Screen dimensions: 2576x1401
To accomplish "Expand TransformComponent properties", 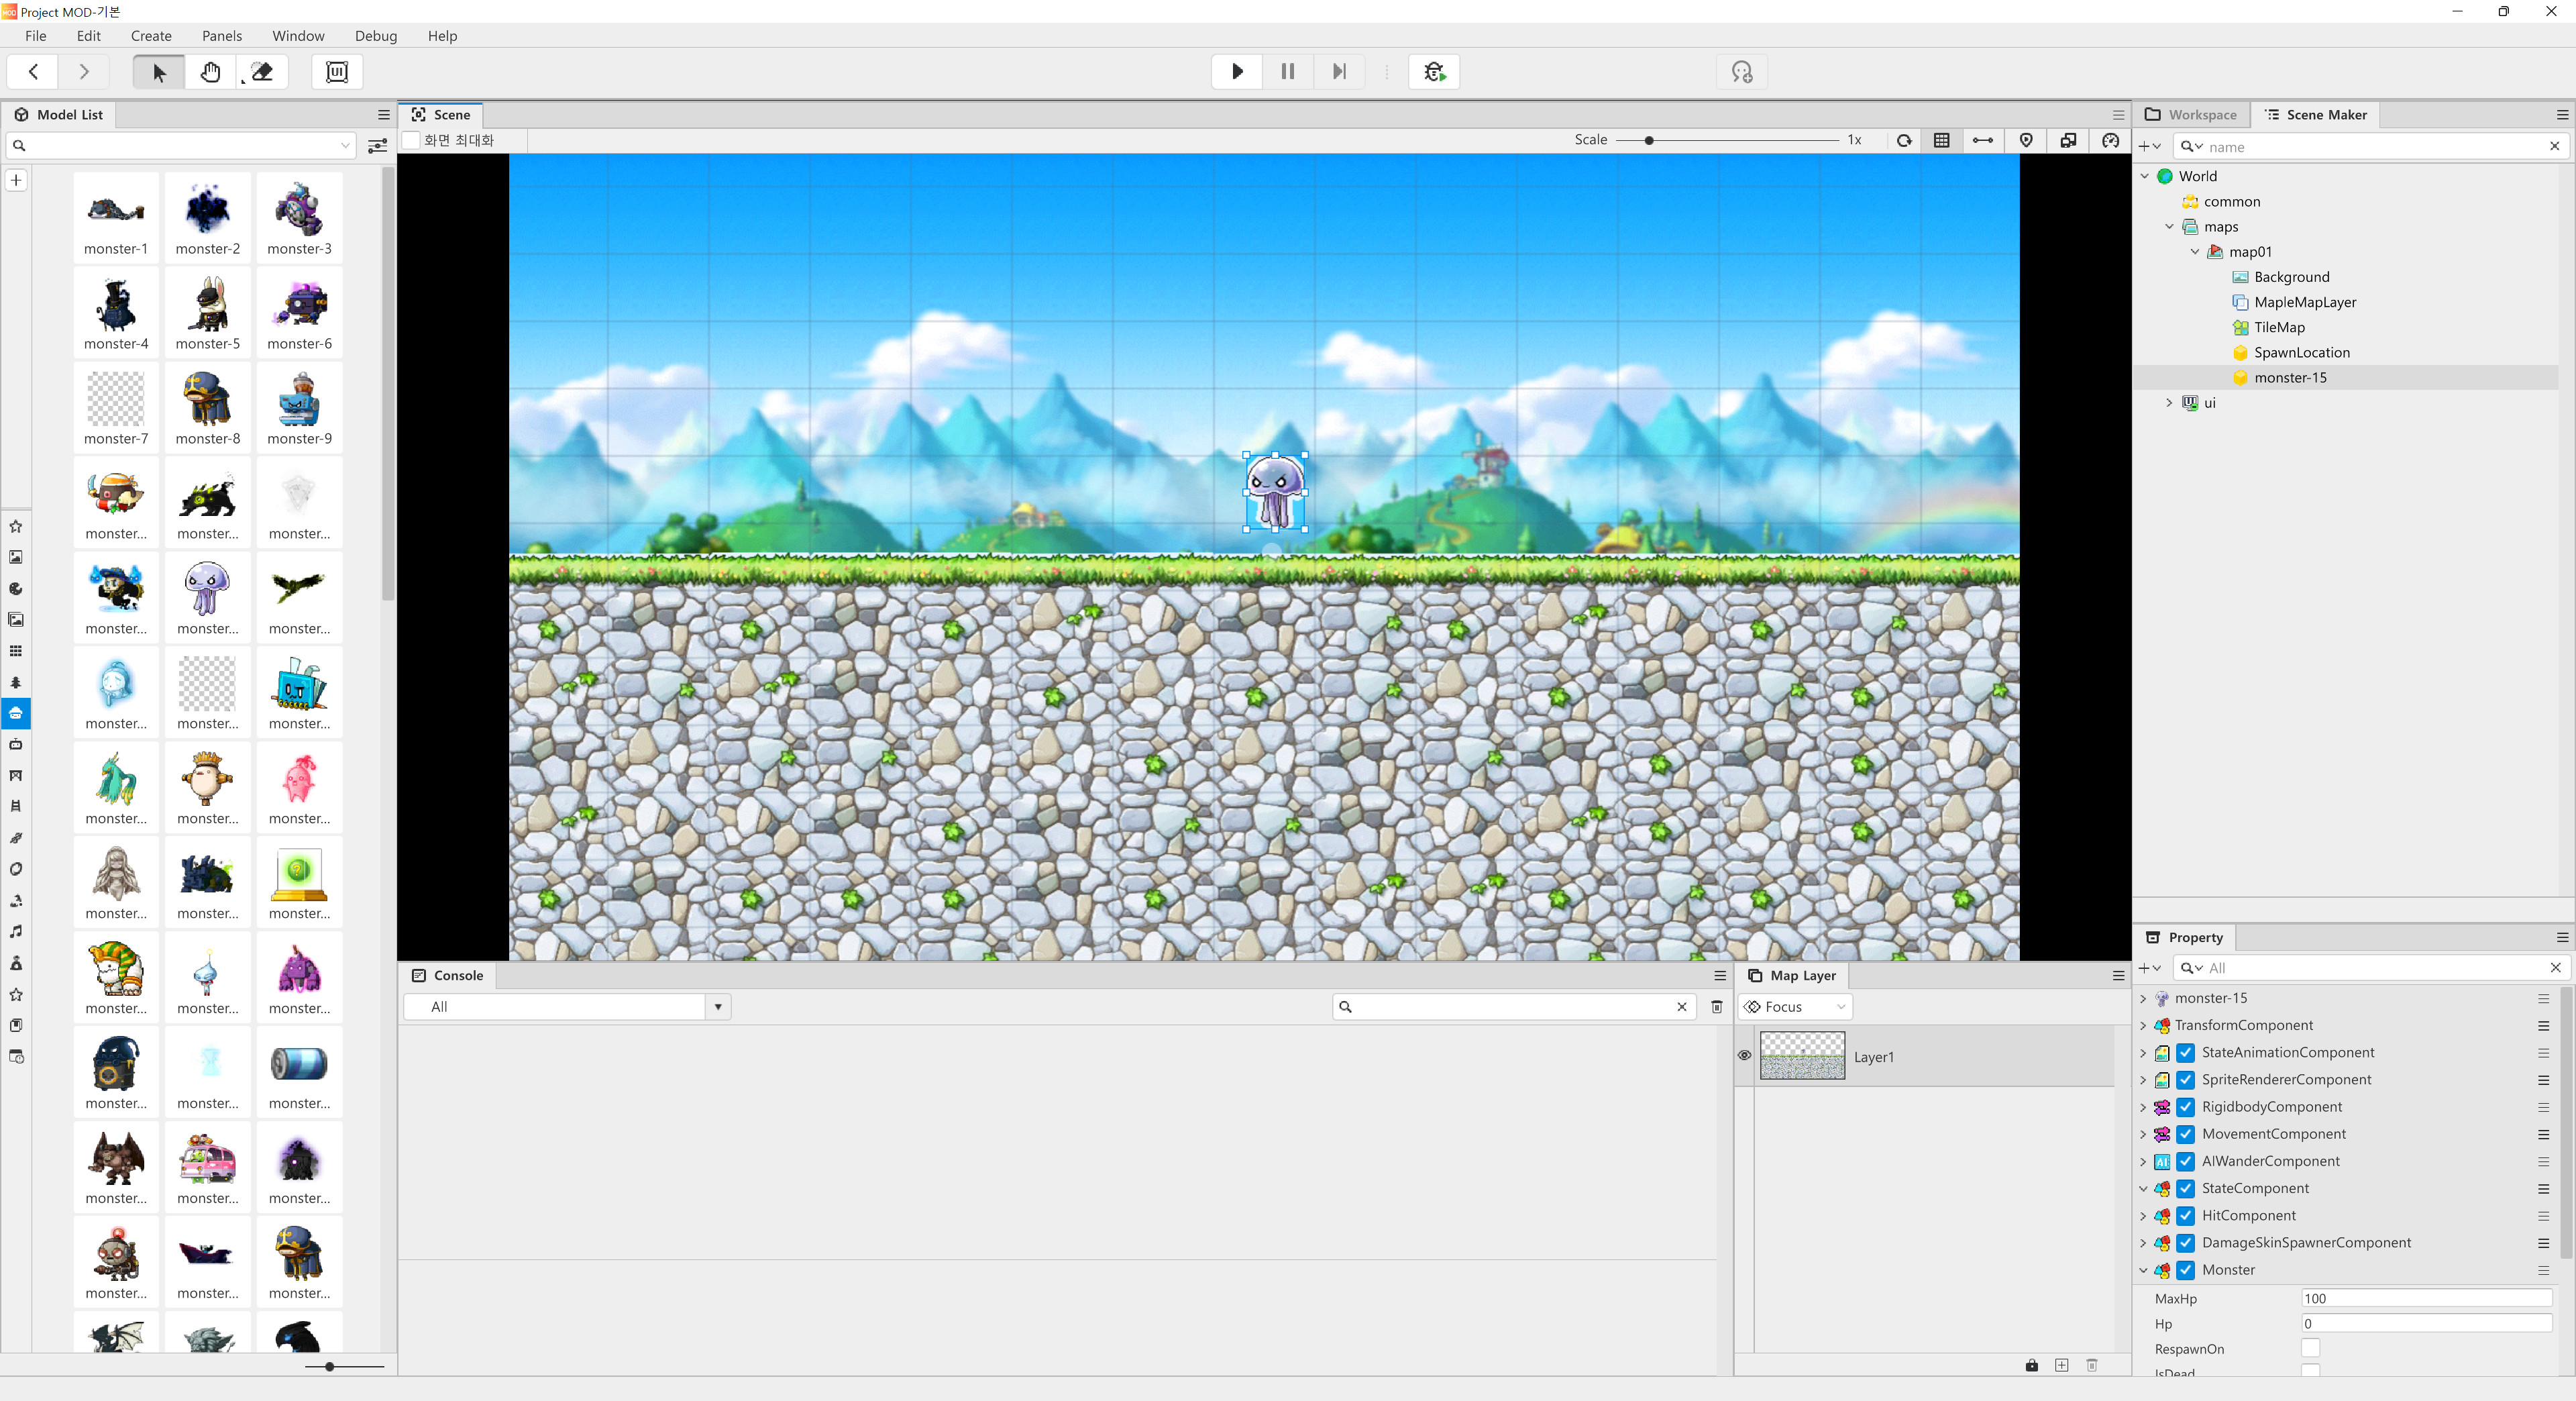I will [x=2143, y=1026].
